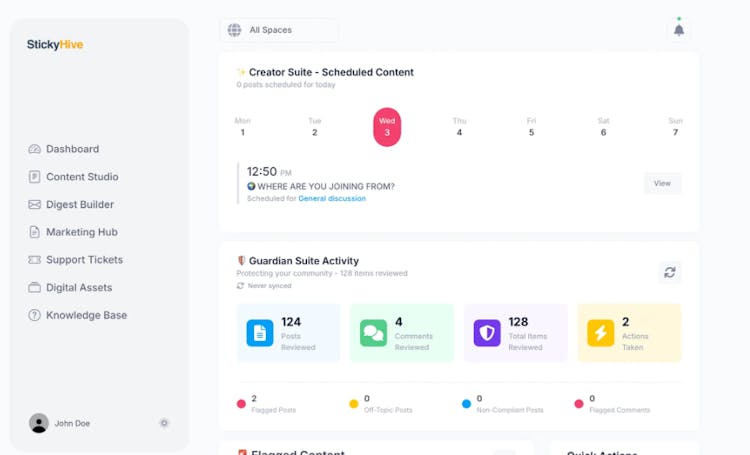Open the Knowledge Base
750x455 pixels.
pos(86,315)
